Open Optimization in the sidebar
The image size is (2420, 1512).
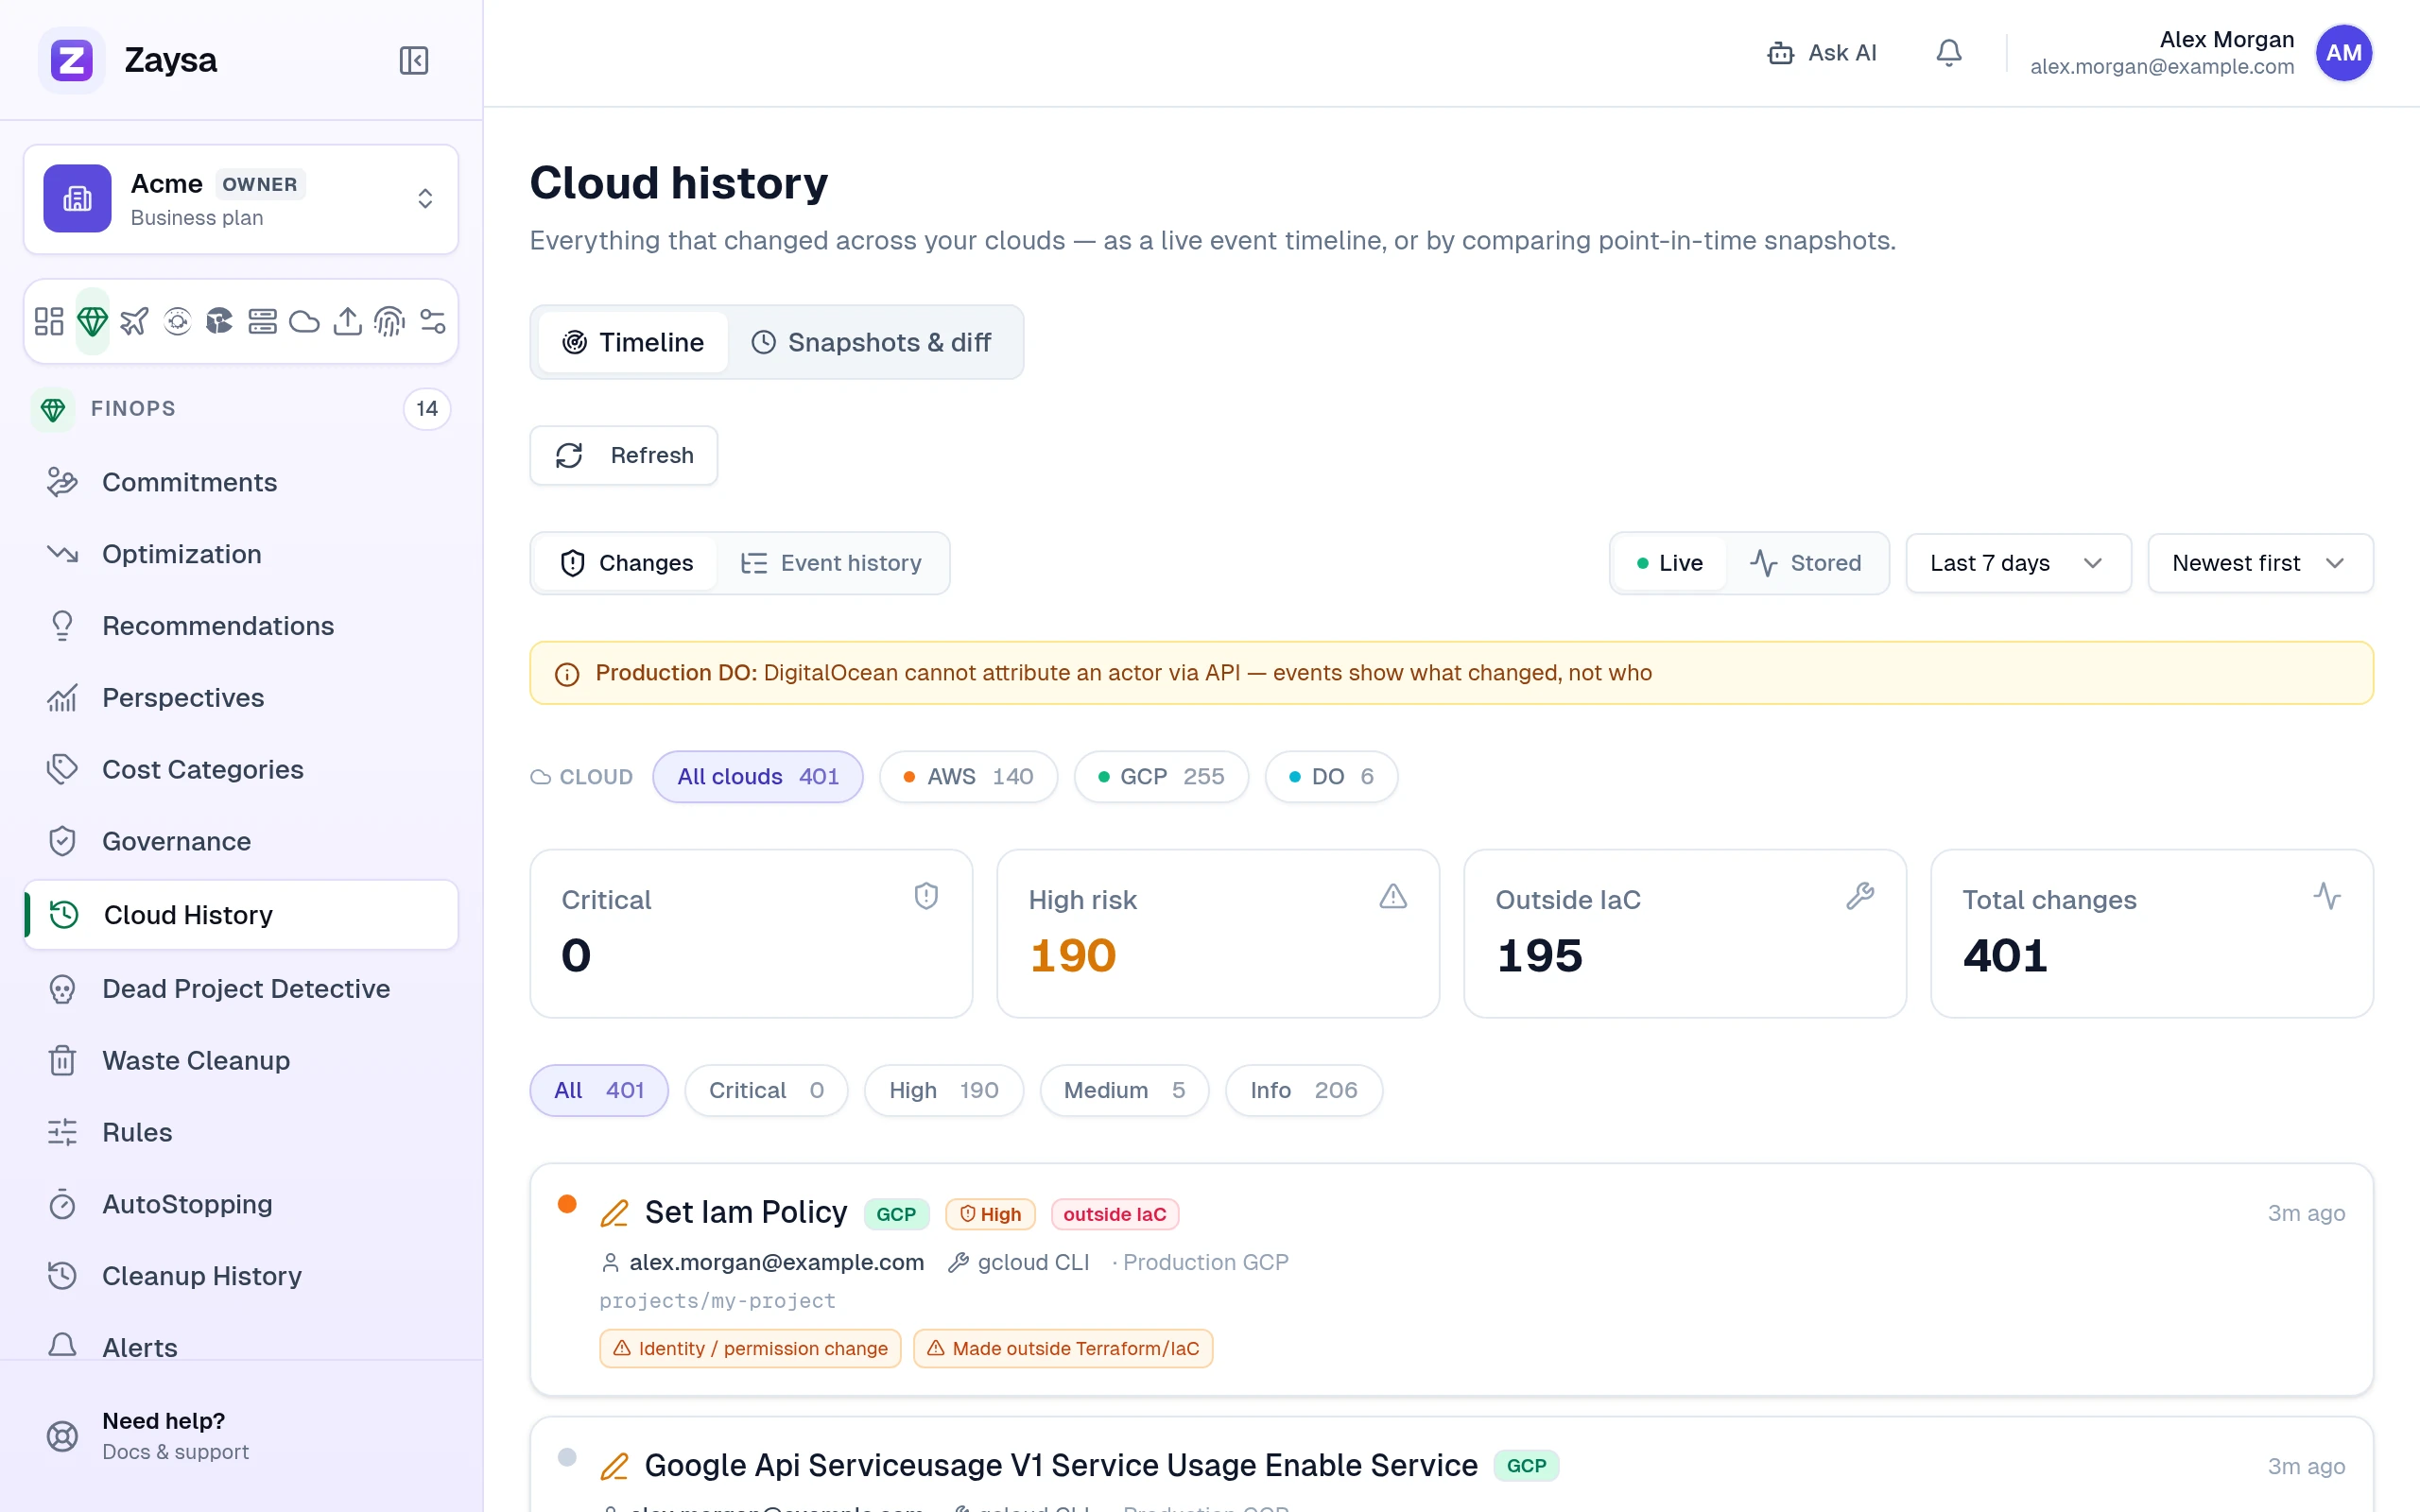[x=241, y=554]
